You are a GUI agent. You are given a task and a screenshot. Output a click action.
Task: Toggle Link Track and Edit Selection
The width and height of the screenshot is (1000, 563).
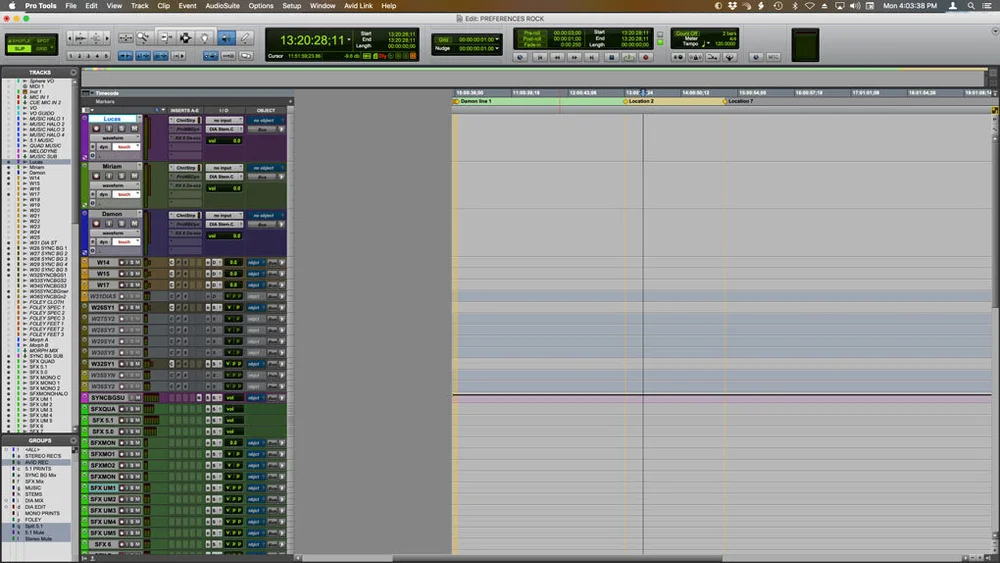tap(161, 56)
